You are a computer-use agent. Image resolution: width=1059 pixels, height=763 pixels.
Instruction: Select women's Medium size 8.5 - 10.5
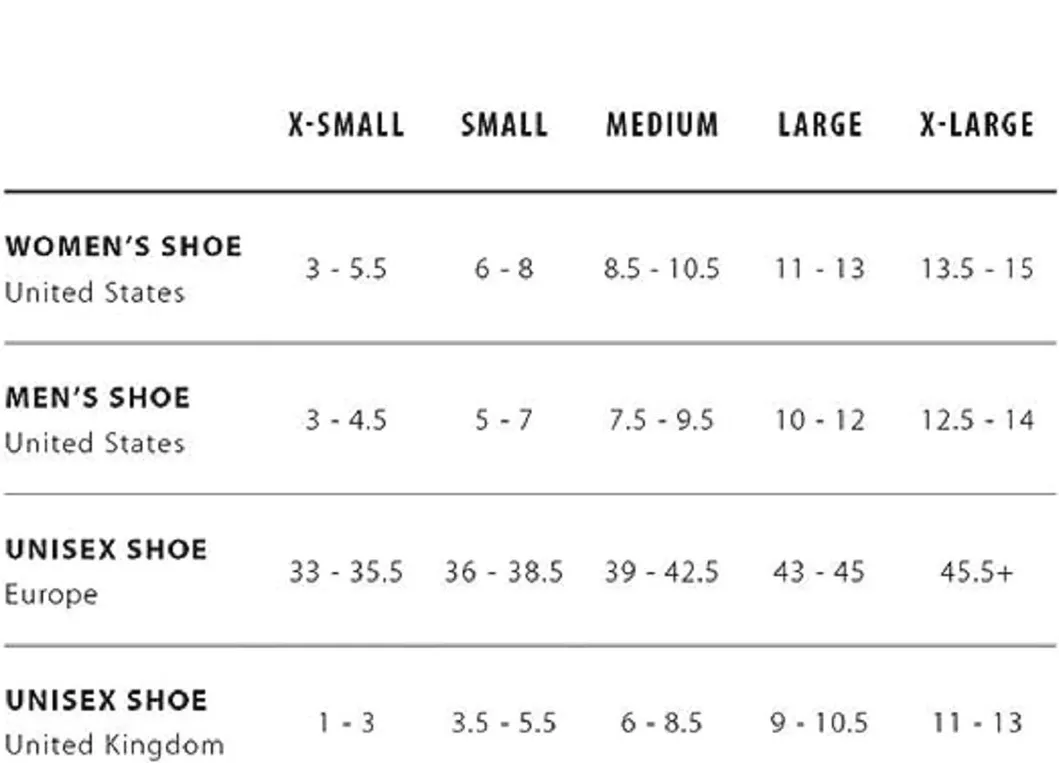[662, 269]
